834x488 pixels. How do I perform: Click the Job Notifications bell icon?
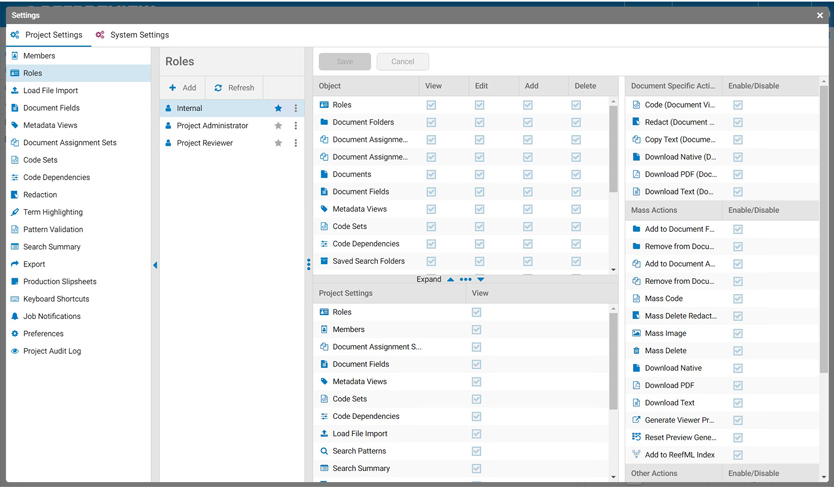tap(15, 316)
